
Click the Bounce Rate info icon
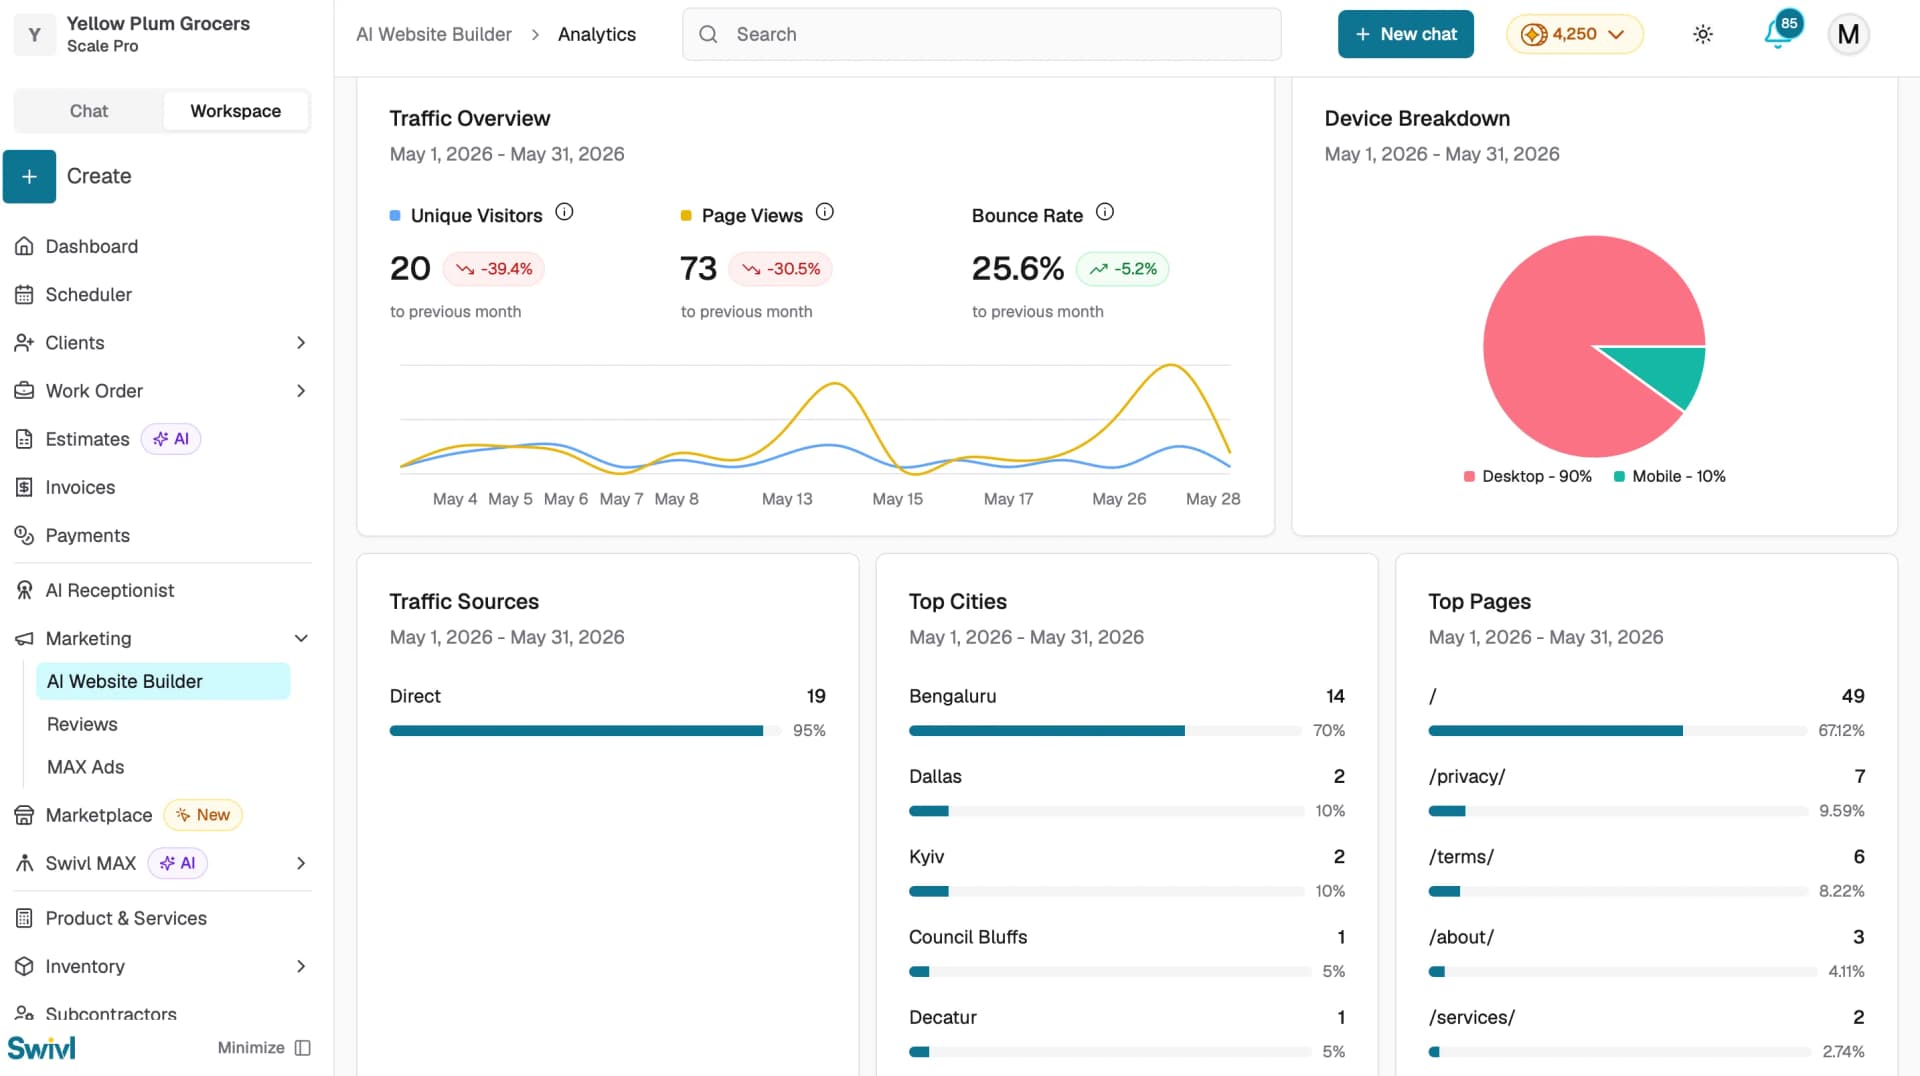coord(1105,212)
